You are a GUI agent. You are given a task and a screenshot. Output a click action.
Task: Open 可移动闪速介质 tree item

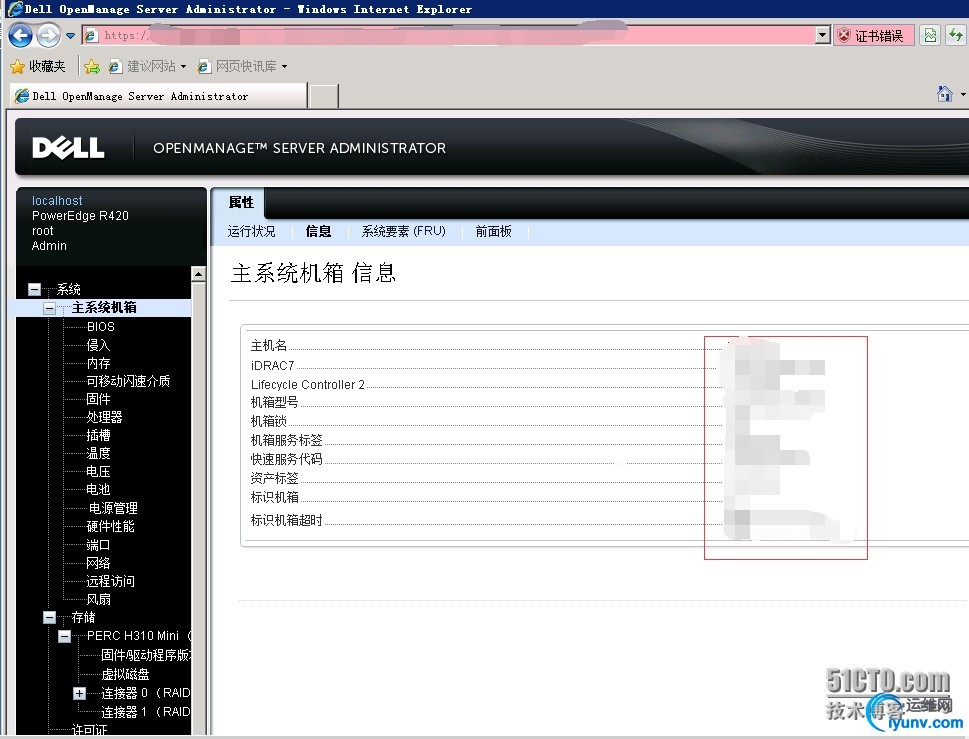(x=128, y=381)
